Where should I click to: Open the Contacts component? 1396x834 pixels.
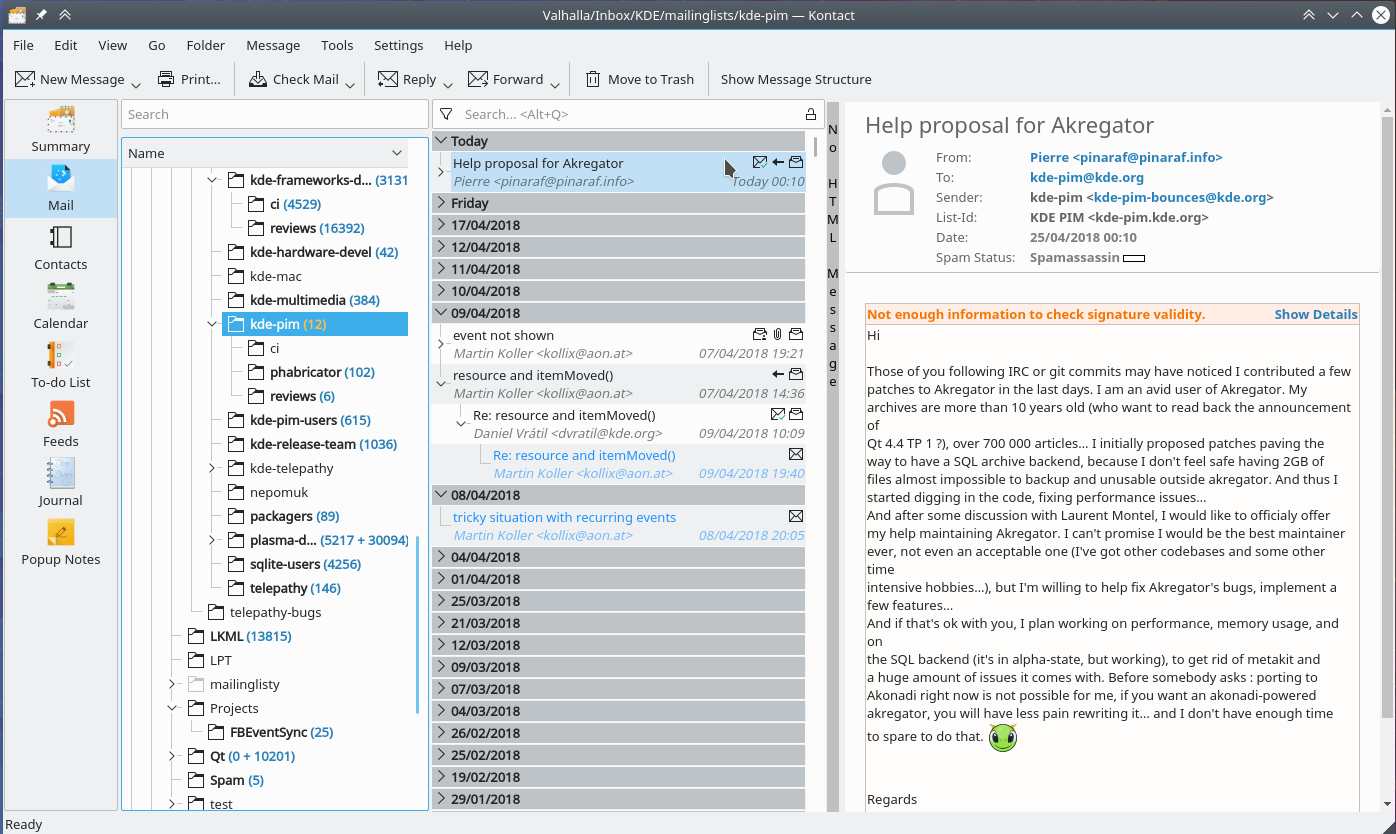pos(60,248)
